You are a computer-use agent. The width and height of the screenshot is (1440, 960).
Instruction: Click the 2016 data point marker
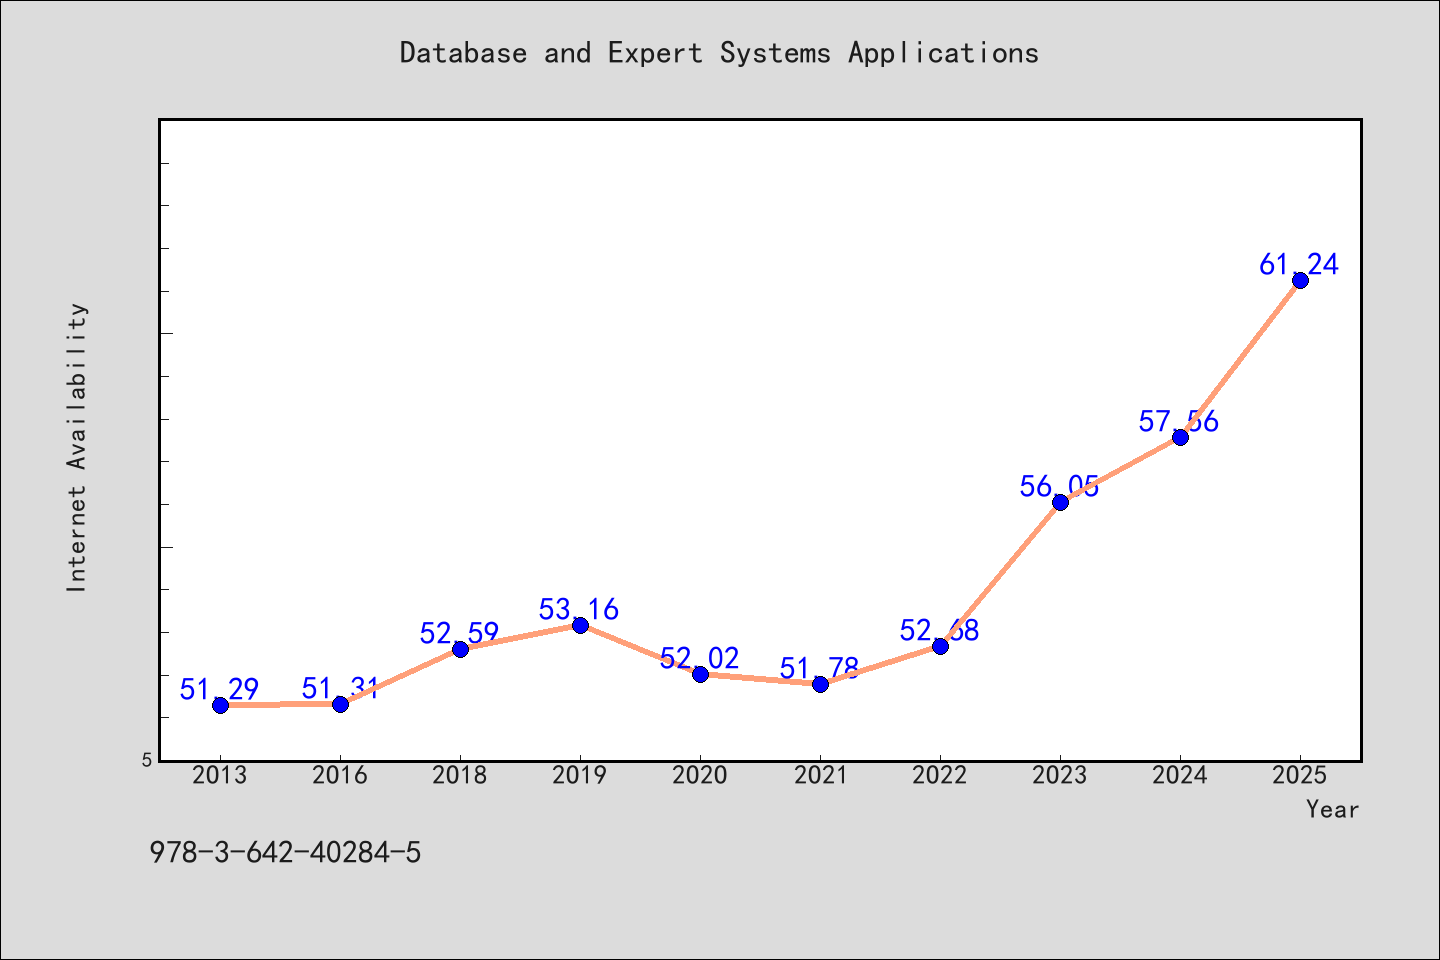point(340,704)
